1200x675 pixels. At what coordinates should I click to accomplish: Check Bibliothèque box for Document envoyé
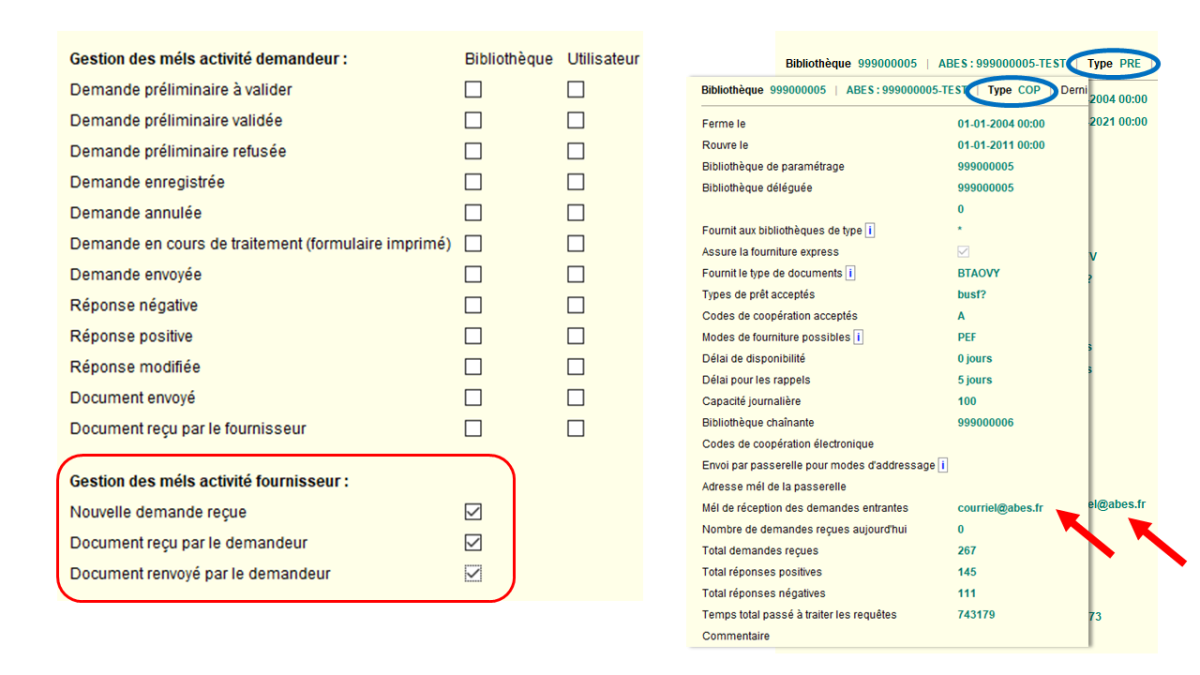pyautogui.click(x=473, y=397)
